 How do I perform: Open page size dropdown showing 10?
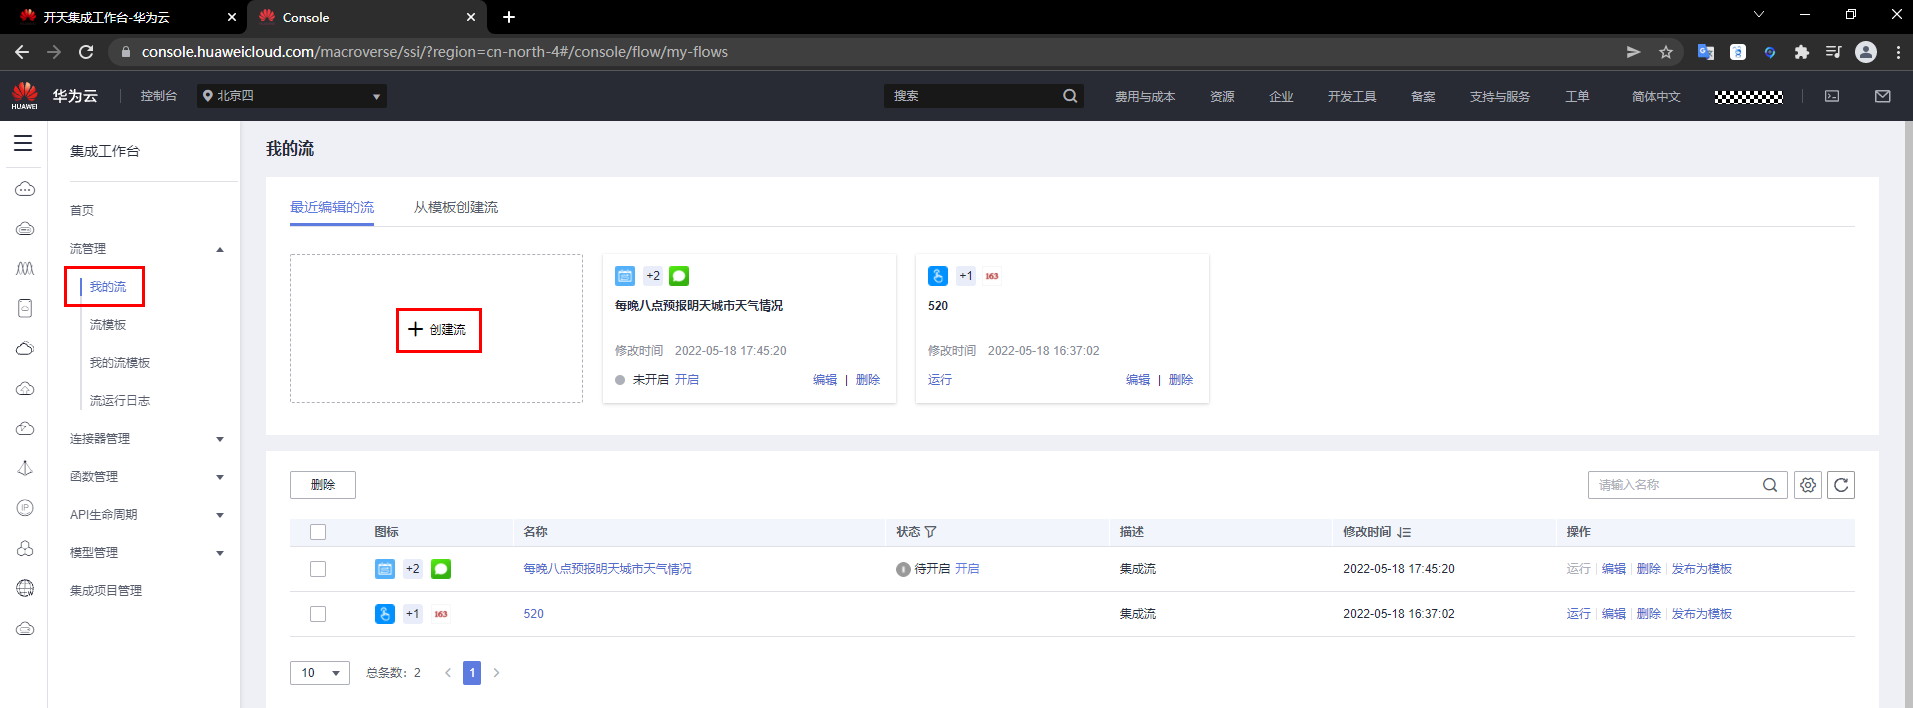point(320,673)
